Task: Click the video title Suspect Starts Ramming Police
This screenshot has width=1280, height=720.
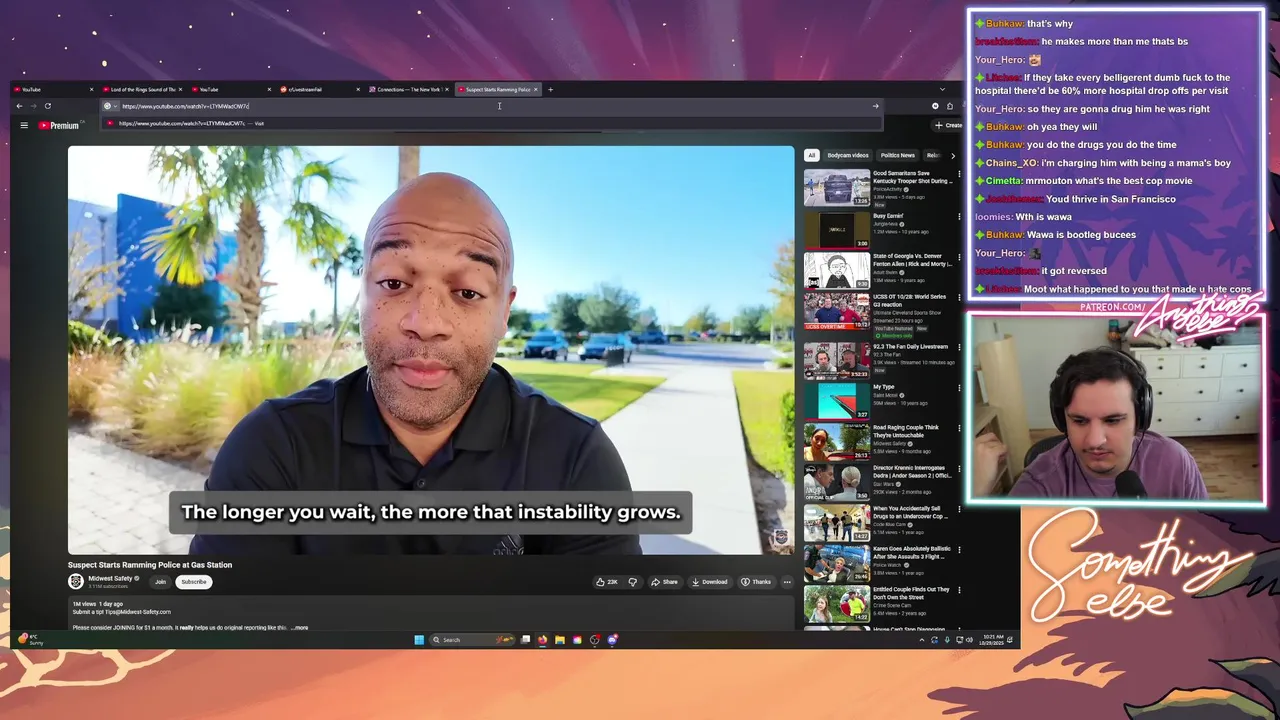Action: tap(150, 565)
